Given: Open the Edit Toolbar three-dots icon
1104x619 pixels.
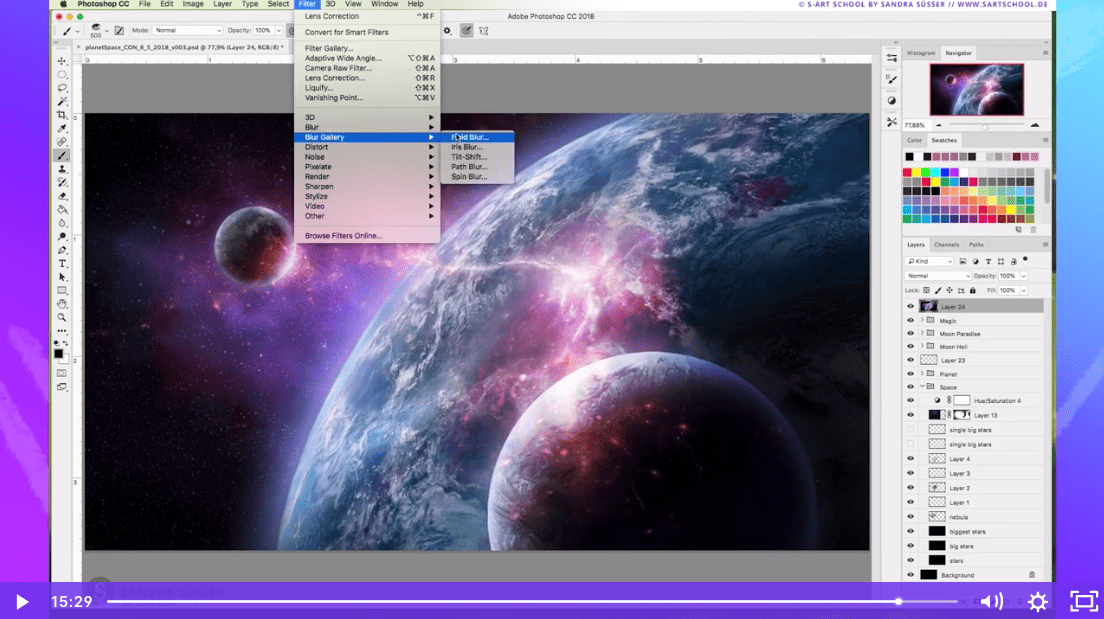Looking at the screenshot, I should (x=62, y=331).
